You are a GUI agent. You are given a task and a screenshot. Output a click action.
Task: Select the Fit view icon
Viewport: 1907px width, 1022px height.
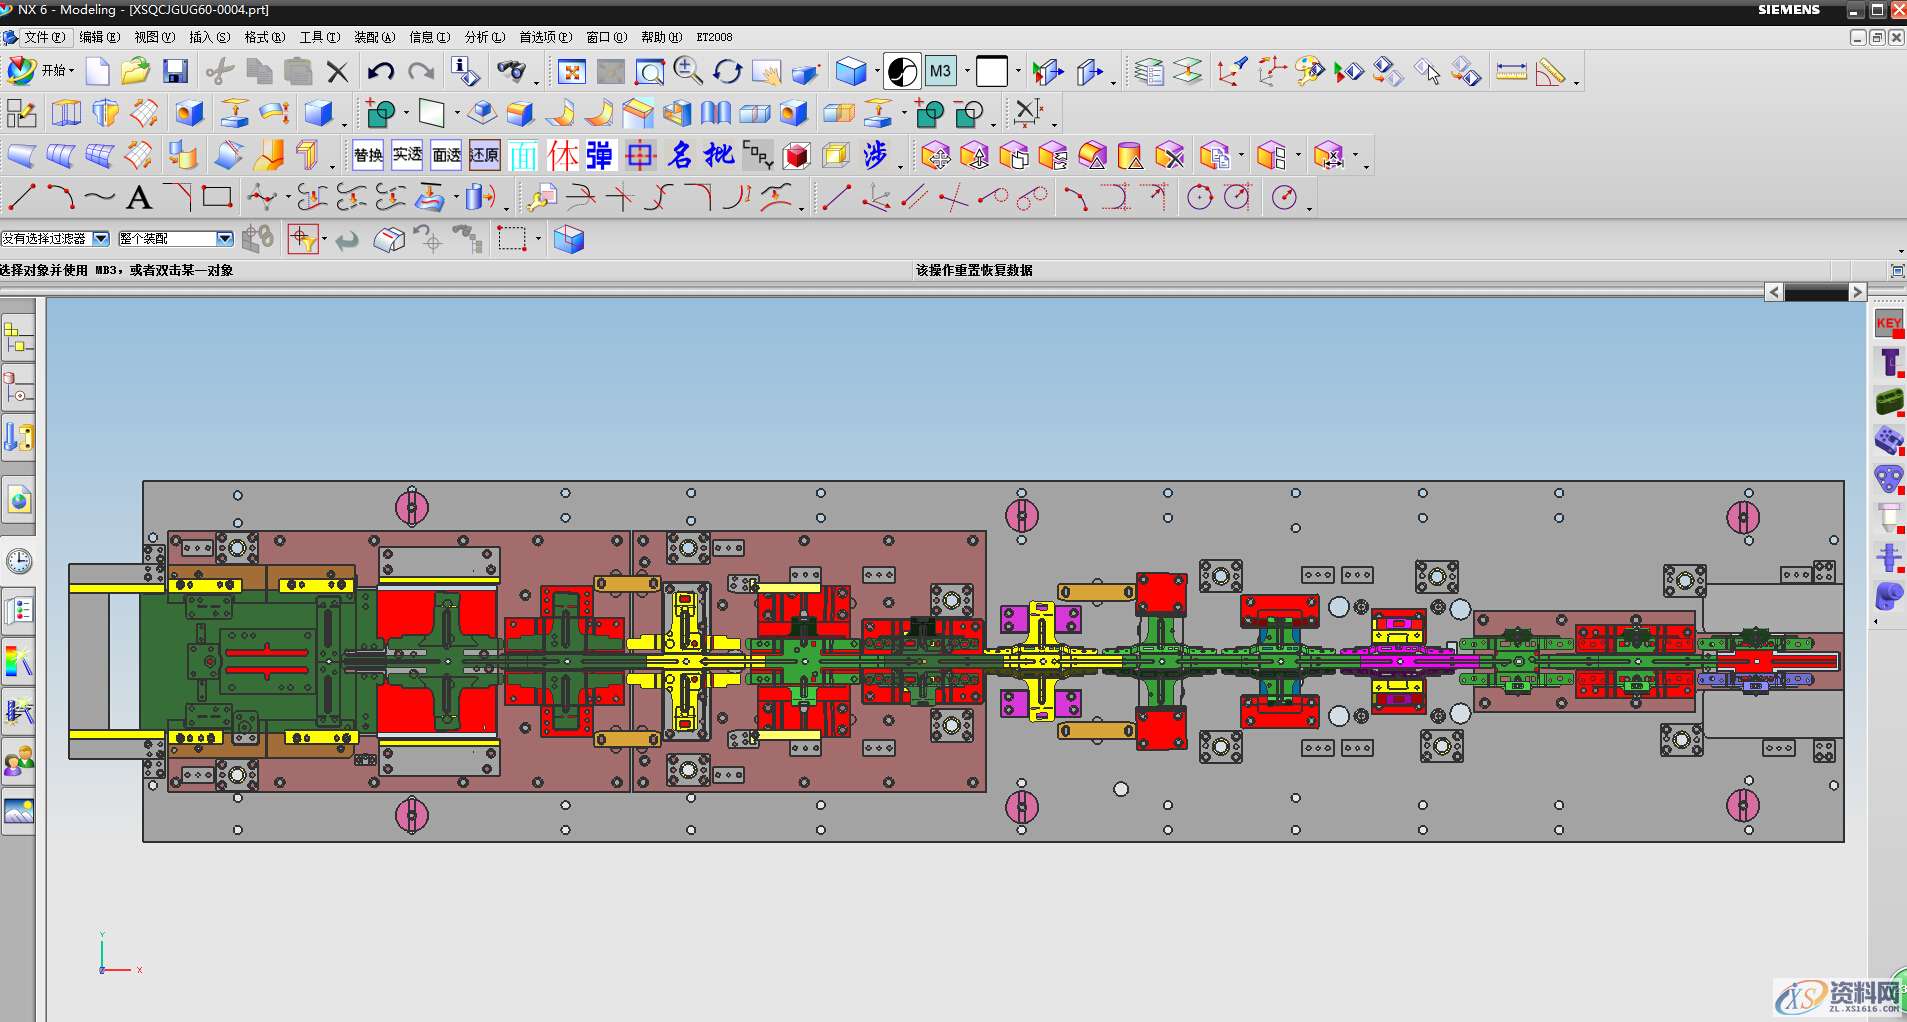[571, 72]
